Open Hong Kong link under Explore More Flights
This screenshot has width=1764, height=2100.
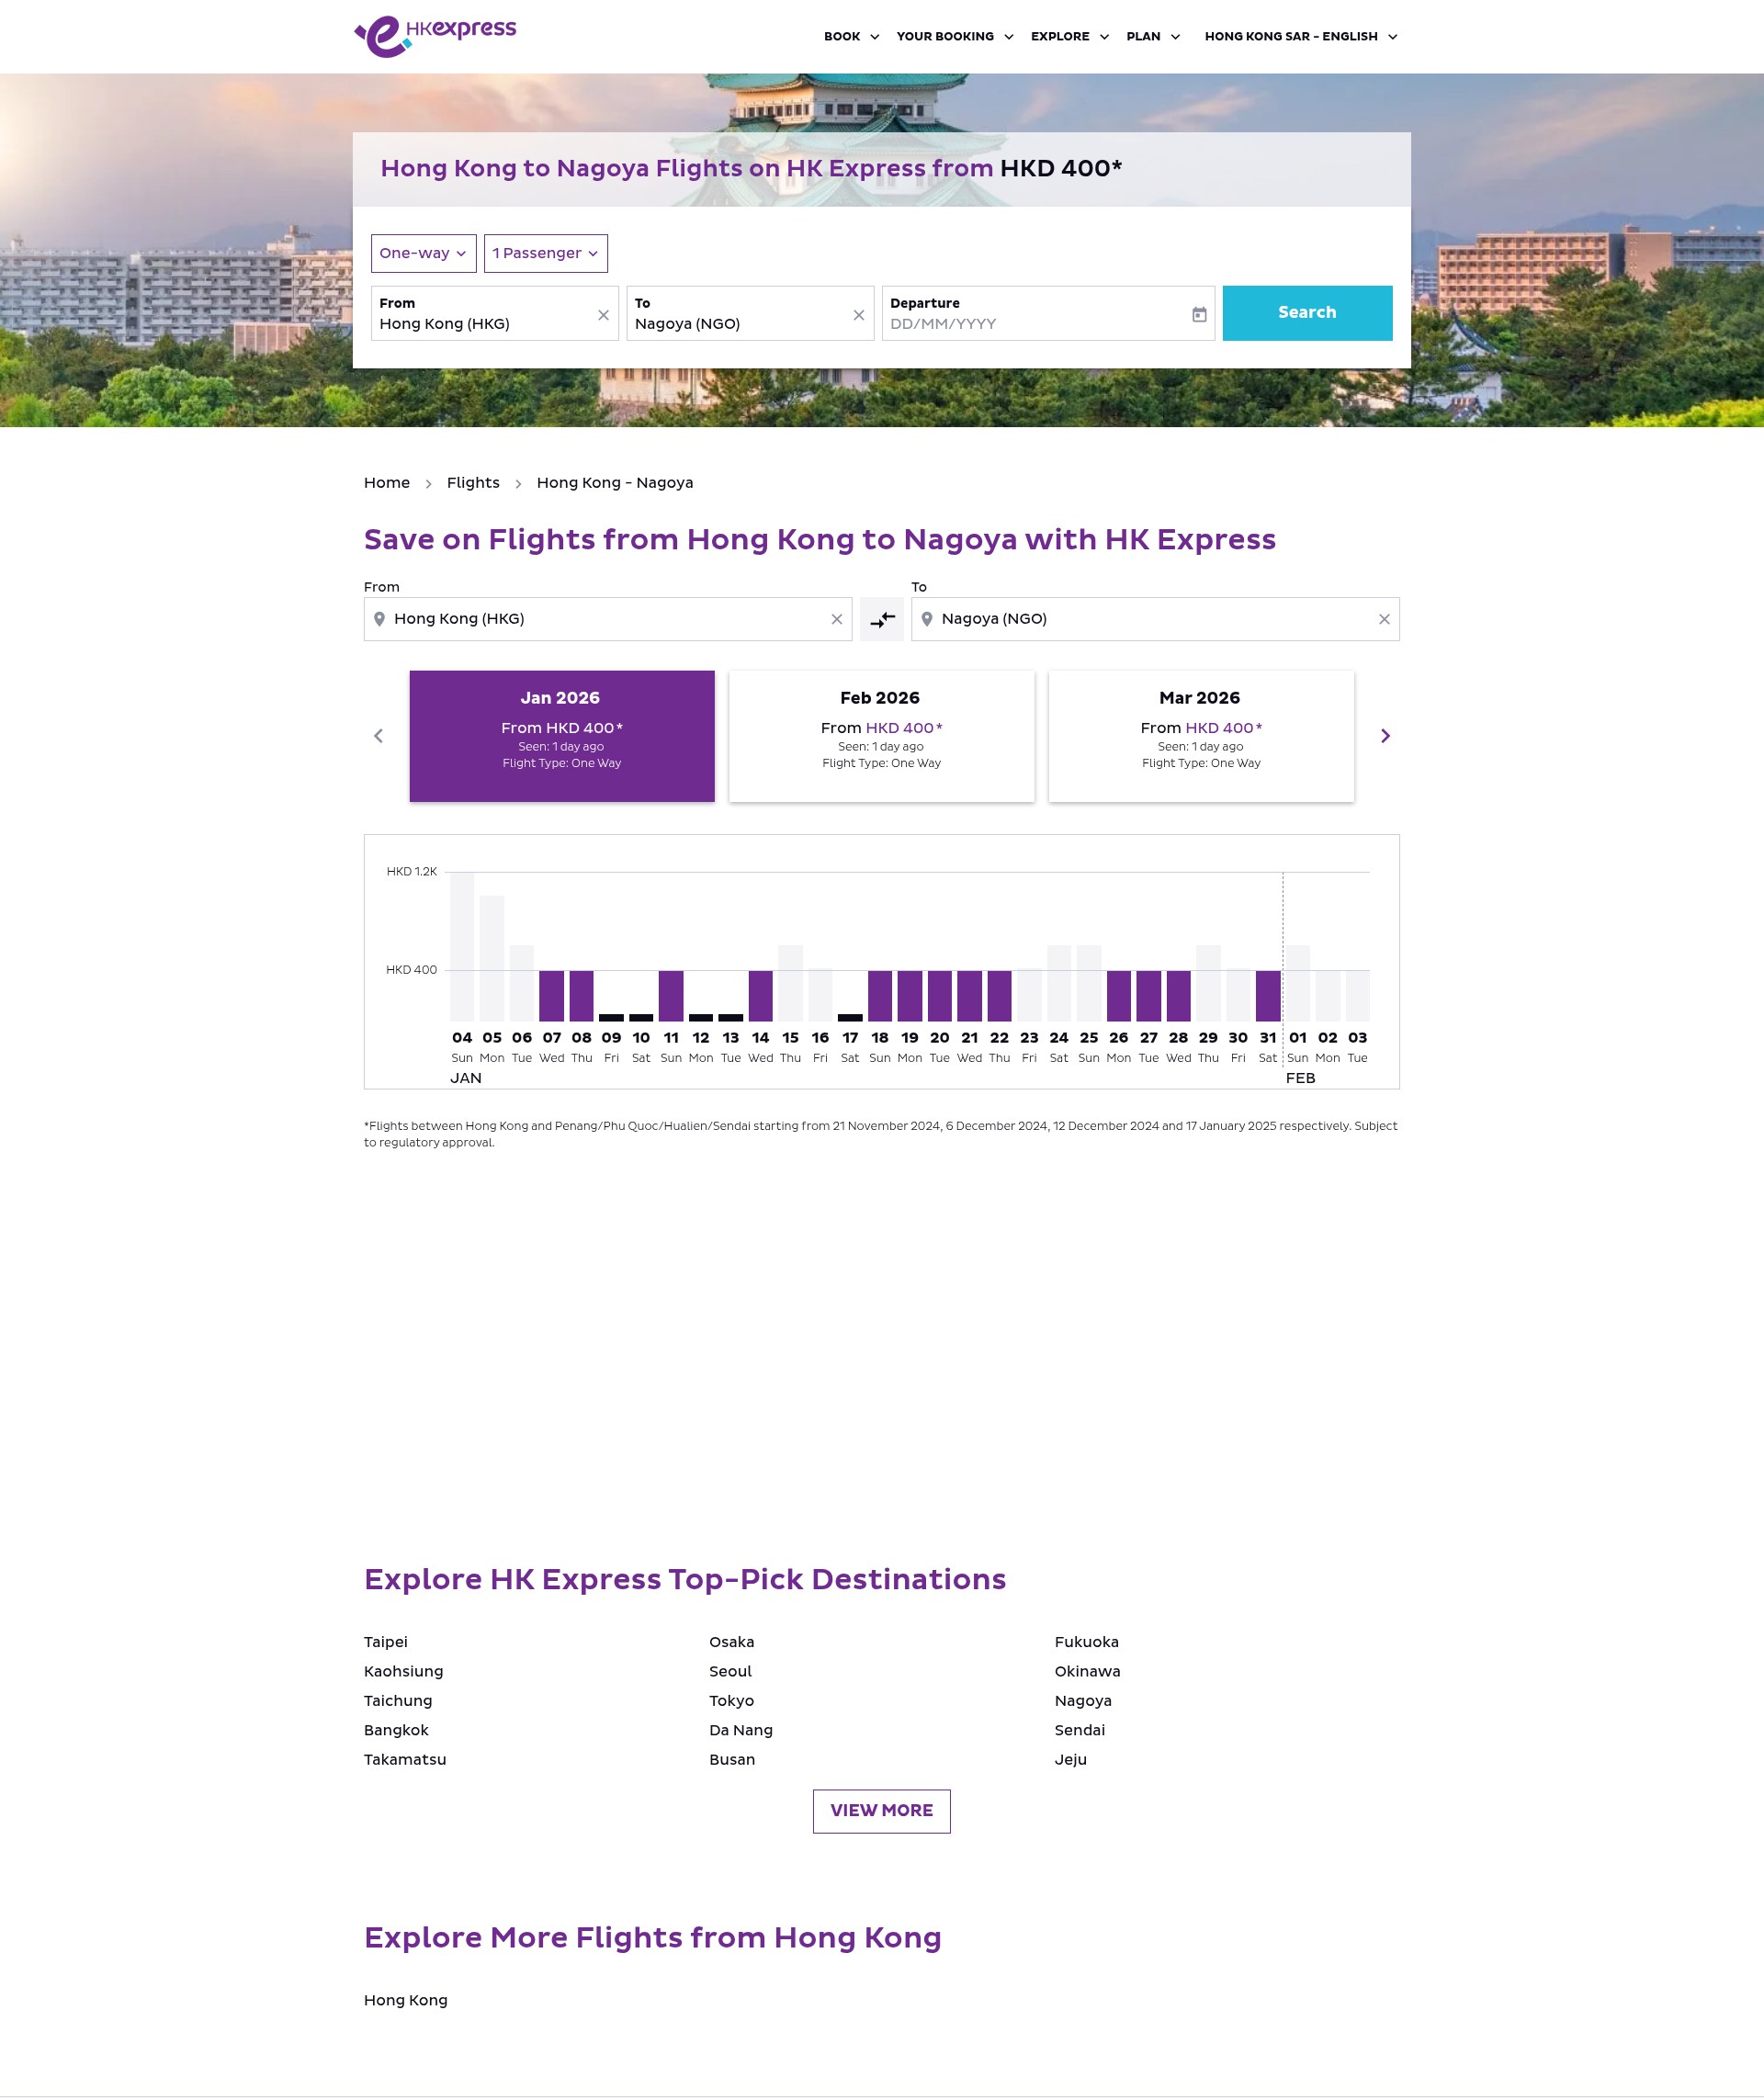(x=406, y=2000)
